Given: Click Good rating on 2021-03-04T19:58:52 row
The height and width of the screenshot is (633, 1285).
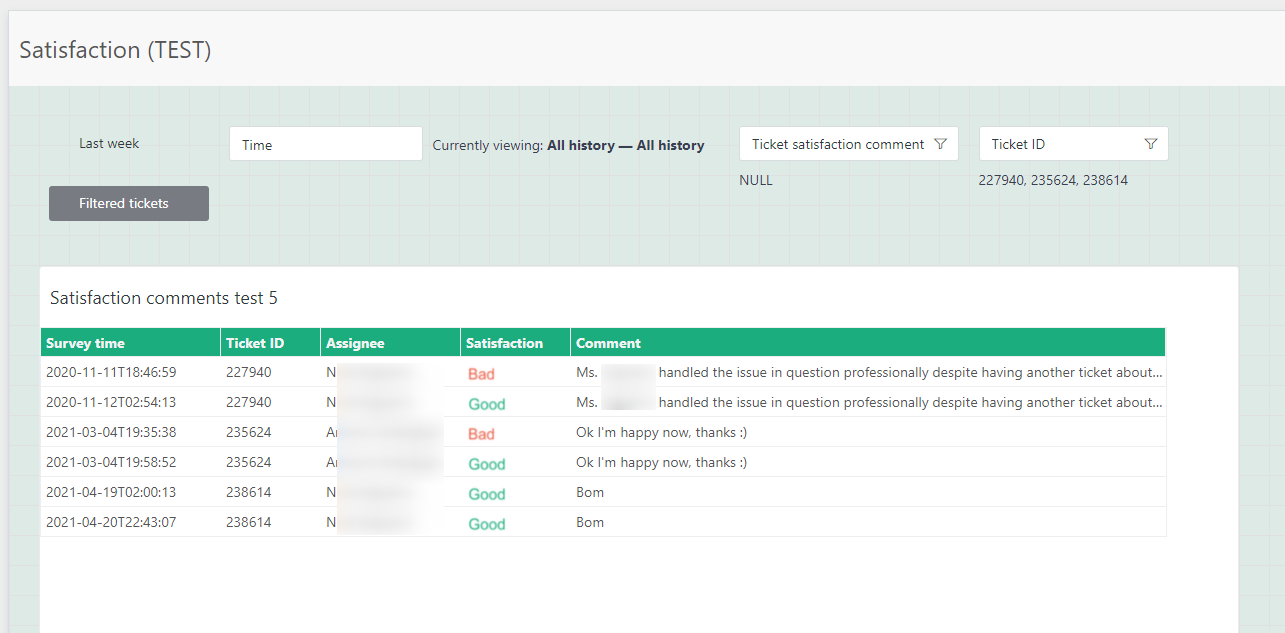Looking at the screenshot, I should tap(487, 464).
